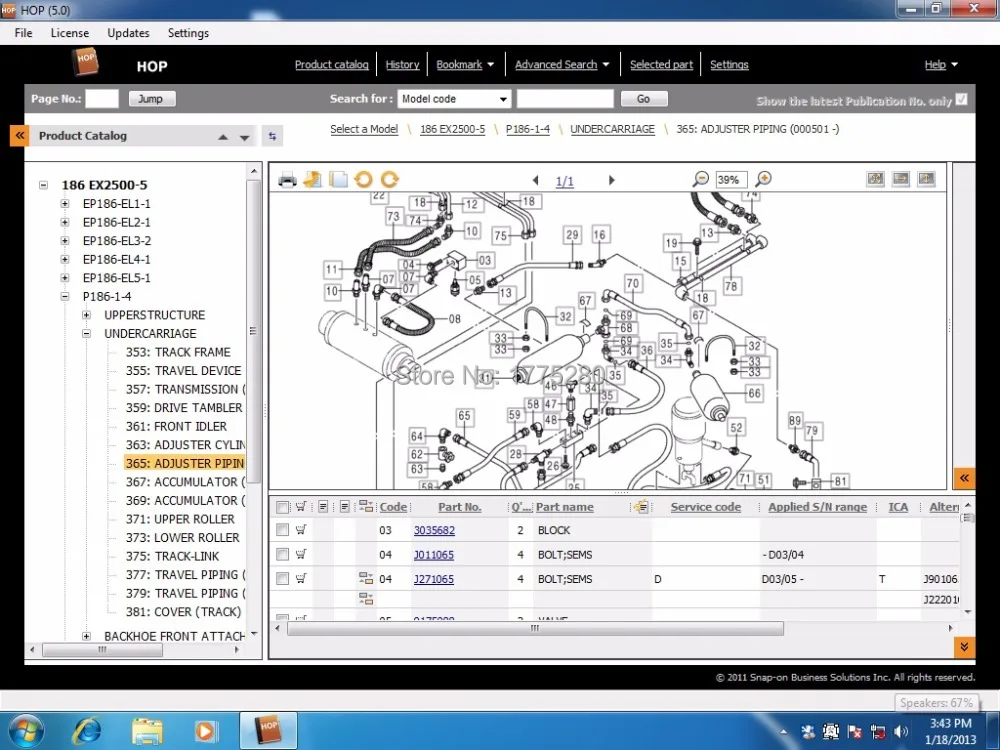Click the Go search button
1000x750 pixels.
pyautogui.click(x=643, y=99)
